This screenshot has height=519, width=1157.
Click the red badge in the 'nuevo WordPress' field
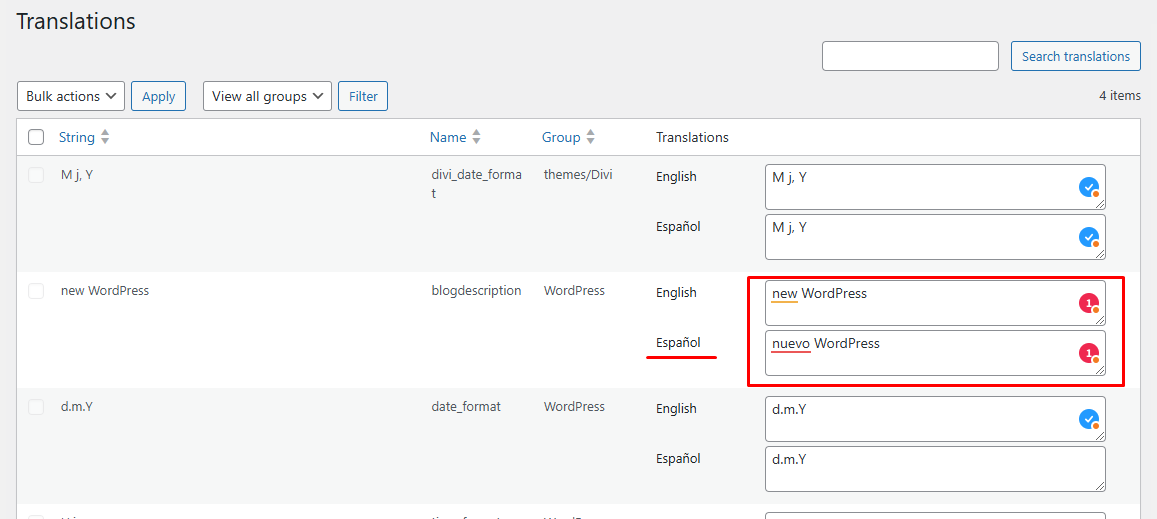click(1089, 354)
